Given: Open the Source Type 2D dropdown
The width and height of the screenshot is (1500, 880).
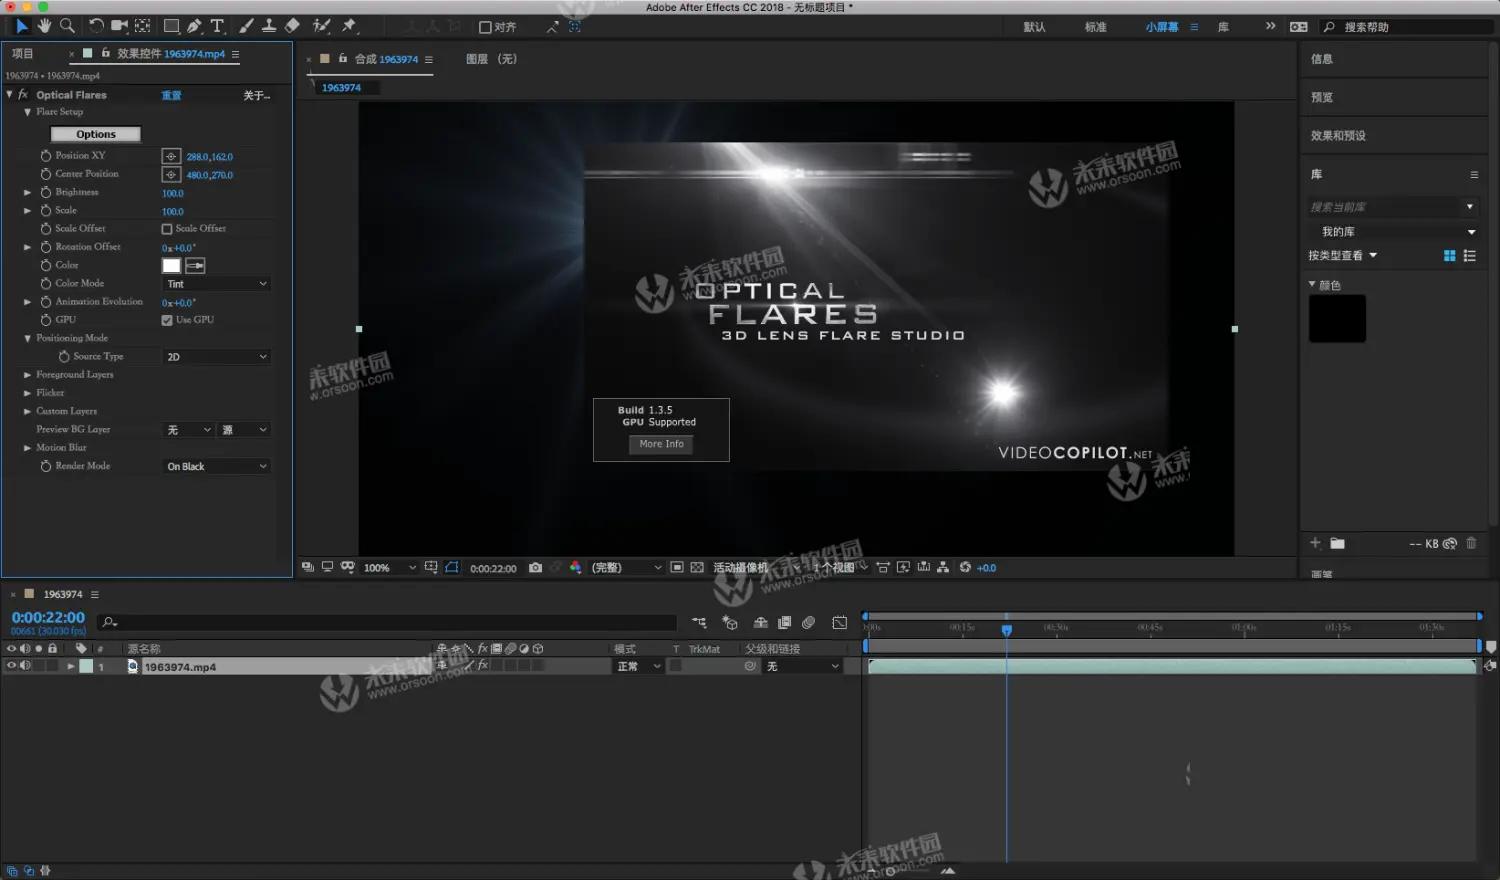Looking at the screenshot, I should pos(217,357).
